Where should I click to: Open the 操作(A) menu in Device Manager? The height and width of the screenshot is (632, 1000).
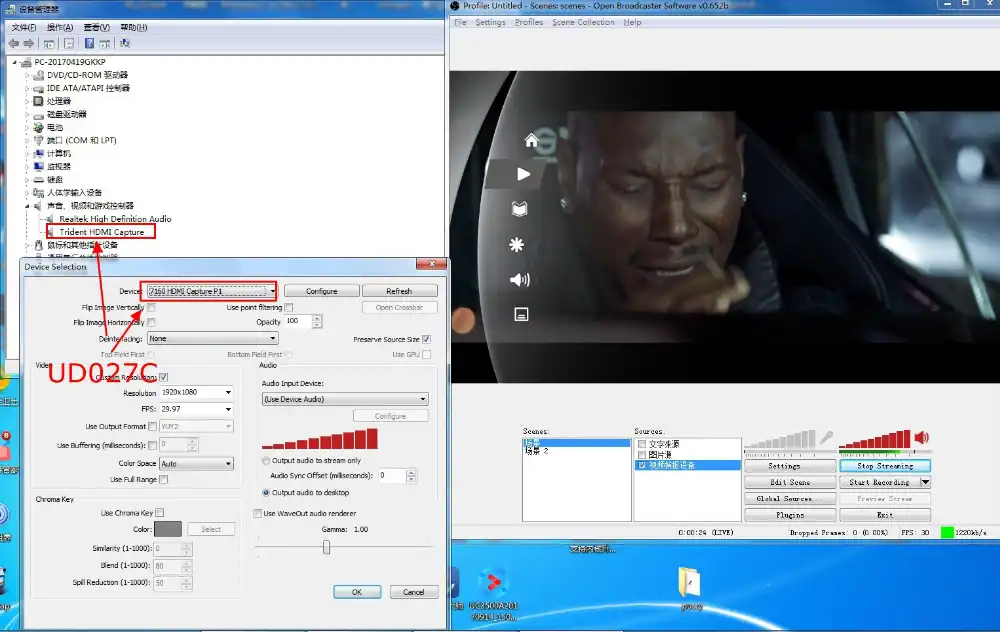point(60,27)
